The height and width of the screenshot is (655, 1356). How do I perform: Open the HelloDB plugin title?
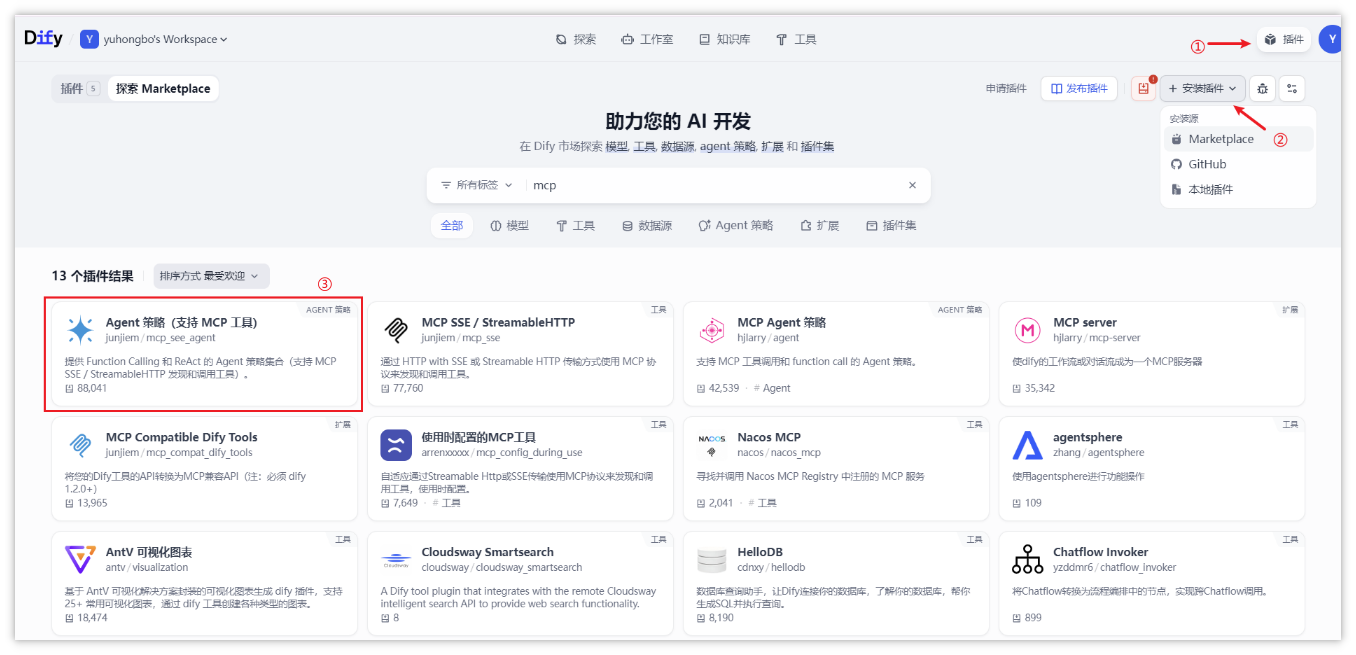pos(760,552)
